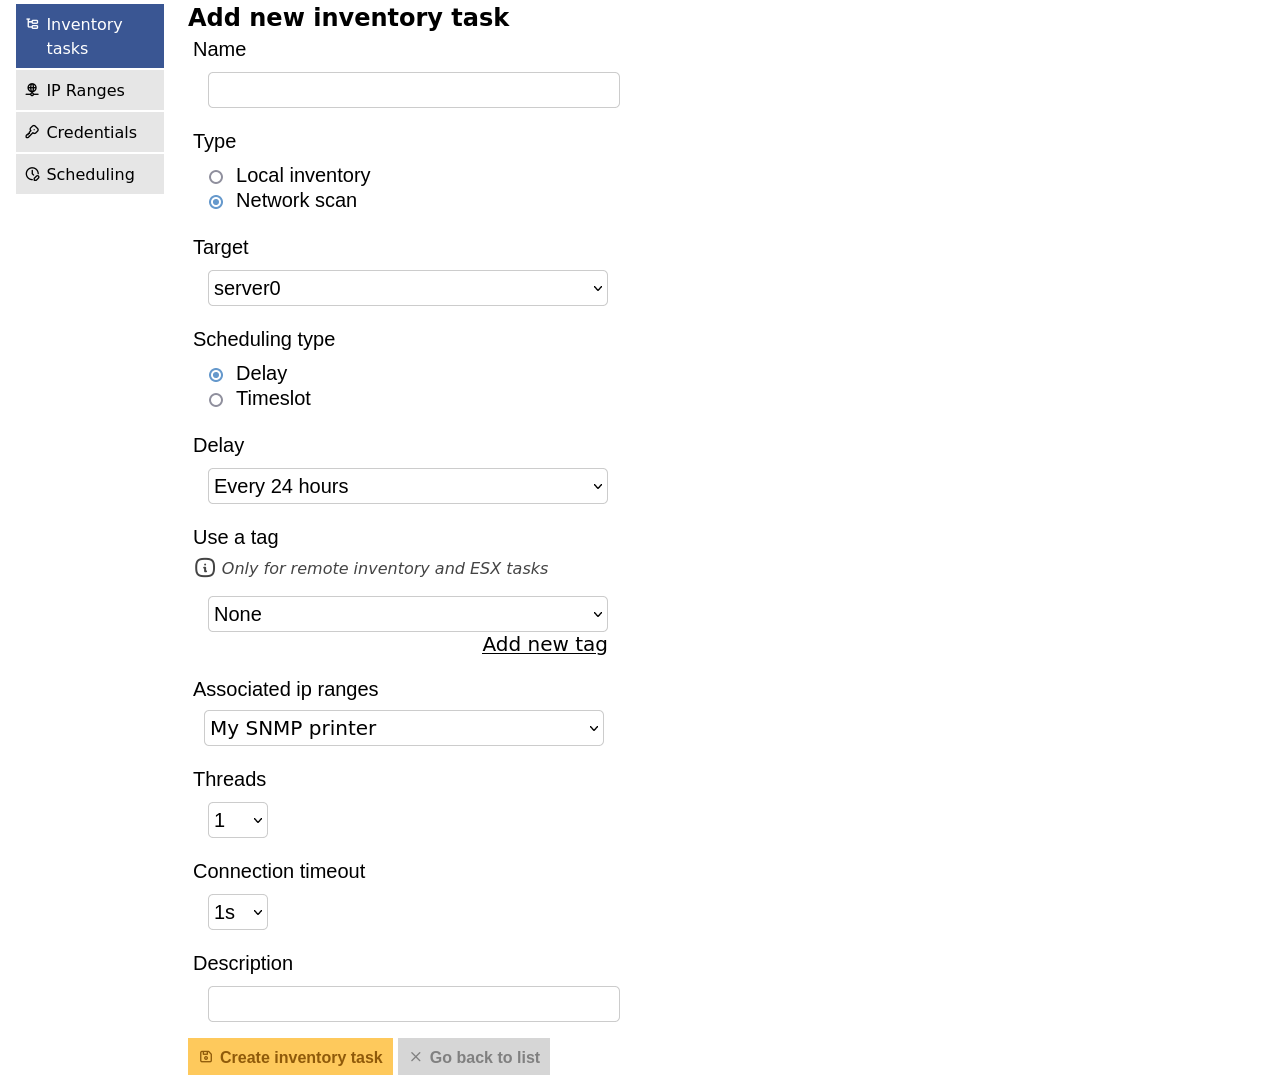This screenshot has height=1075, width=1280.
Task: Click the IP Ranges network icon
Action: (32, 90)
